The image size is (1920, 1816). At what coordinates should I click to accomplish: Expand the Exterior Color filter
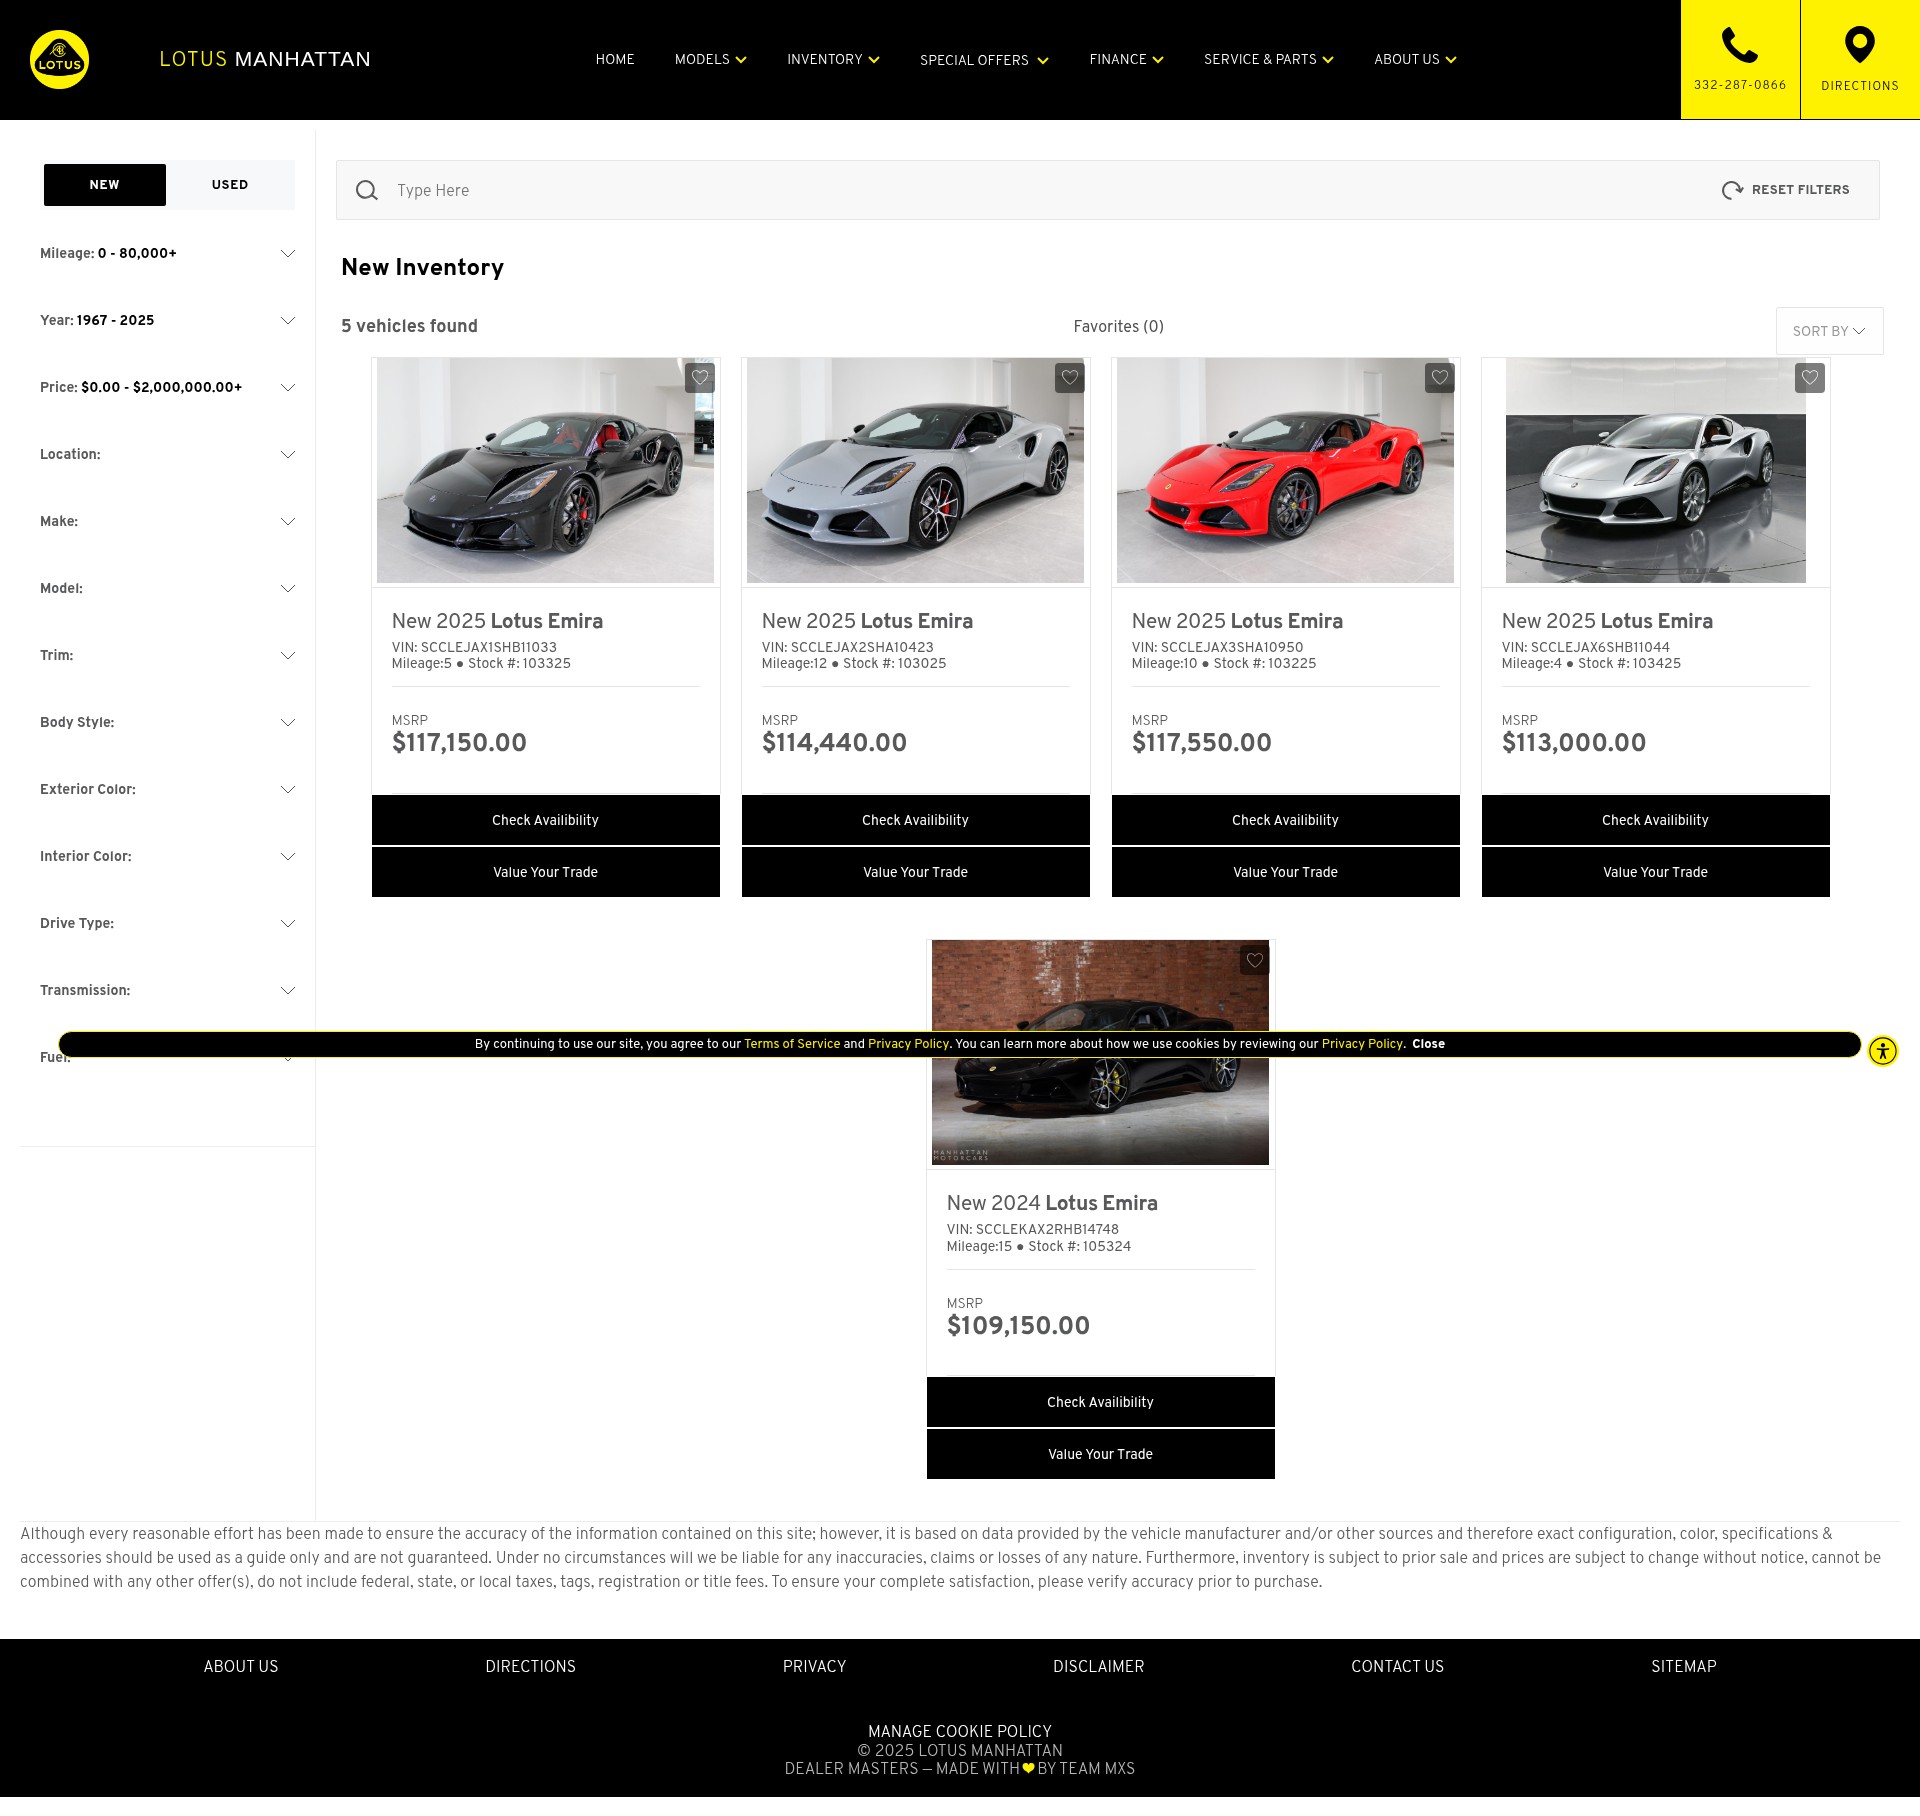(167, 790)
